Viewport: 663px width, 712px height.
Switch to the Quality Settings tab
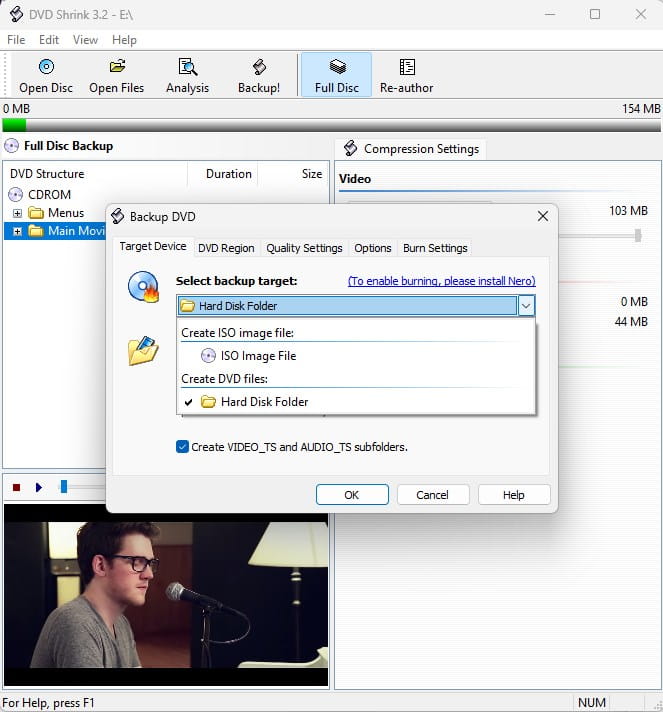pyautogui.click(x=304, y=248)
